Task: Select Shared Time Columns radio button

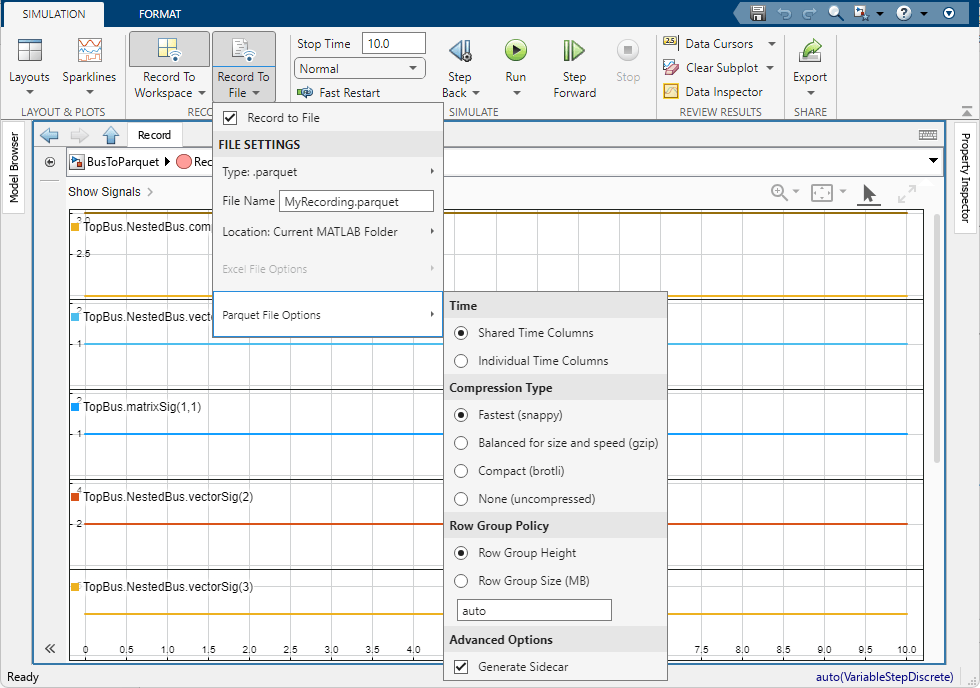Action: (x=461, y=333)
